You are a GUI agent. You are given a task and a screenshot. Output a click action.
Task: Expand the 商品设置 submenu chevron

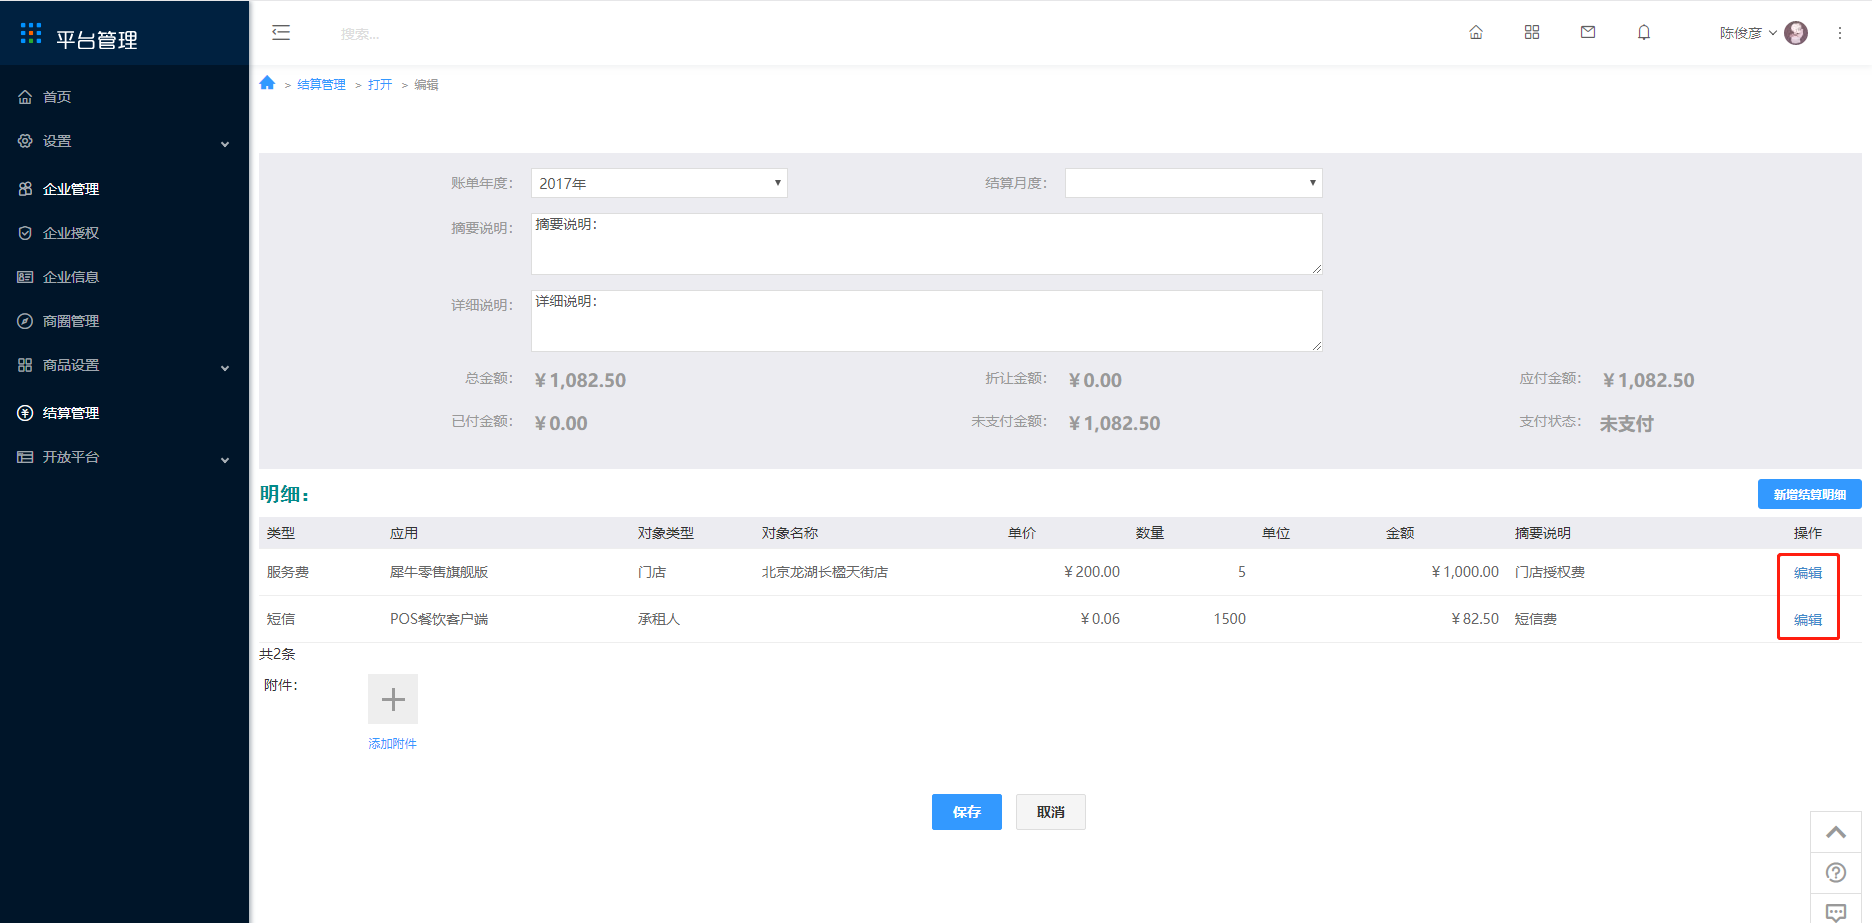[225, 368]
